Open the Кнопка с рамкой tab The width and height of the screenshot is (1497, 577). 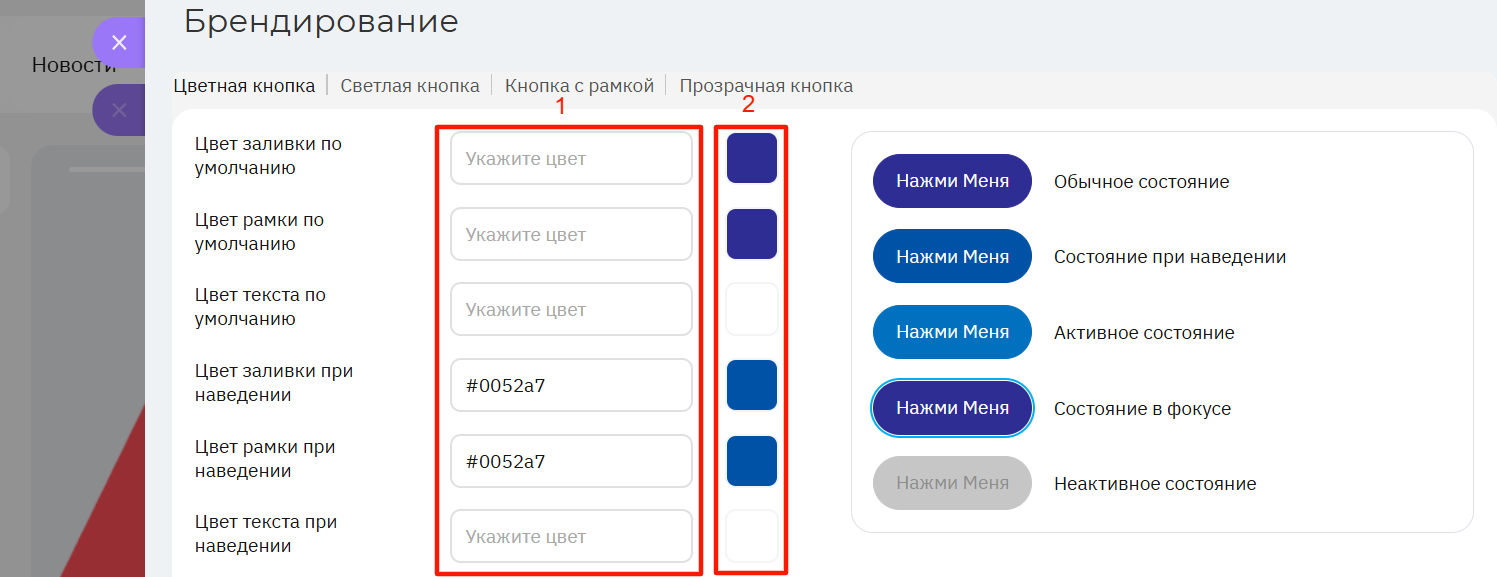click(579, 86)
